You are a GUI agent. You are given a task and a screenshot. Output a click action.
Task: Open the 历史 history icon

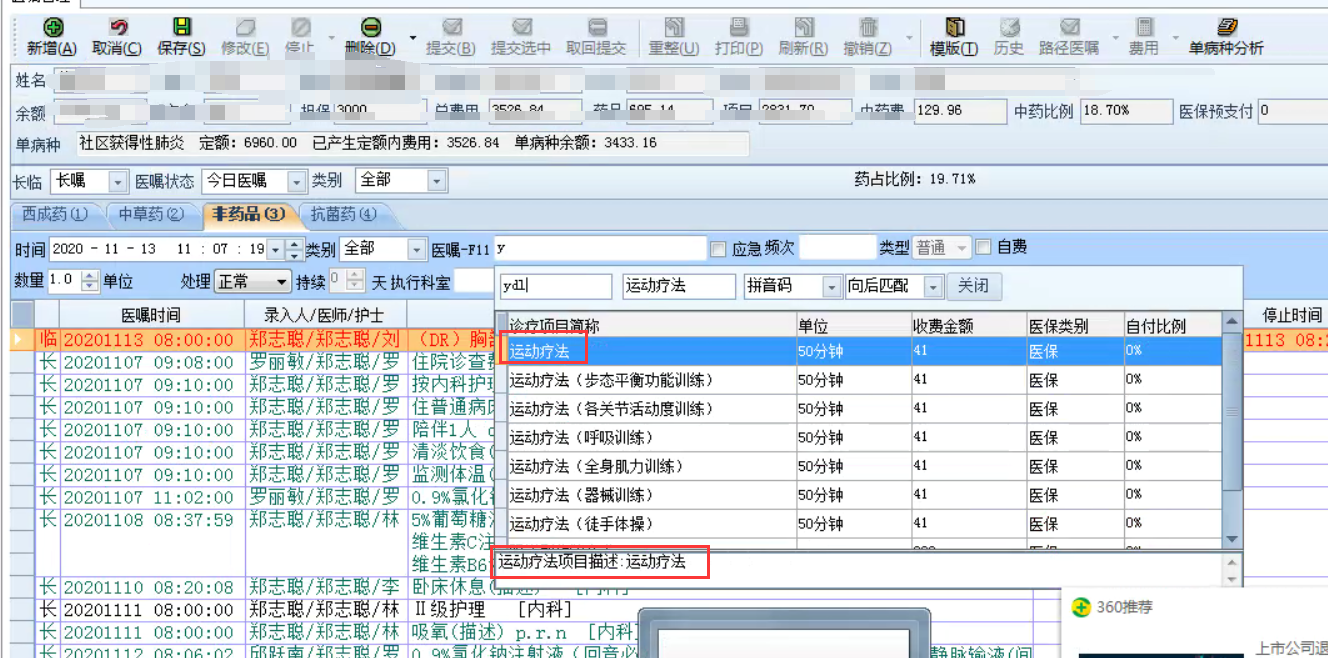pos(1009,29)
